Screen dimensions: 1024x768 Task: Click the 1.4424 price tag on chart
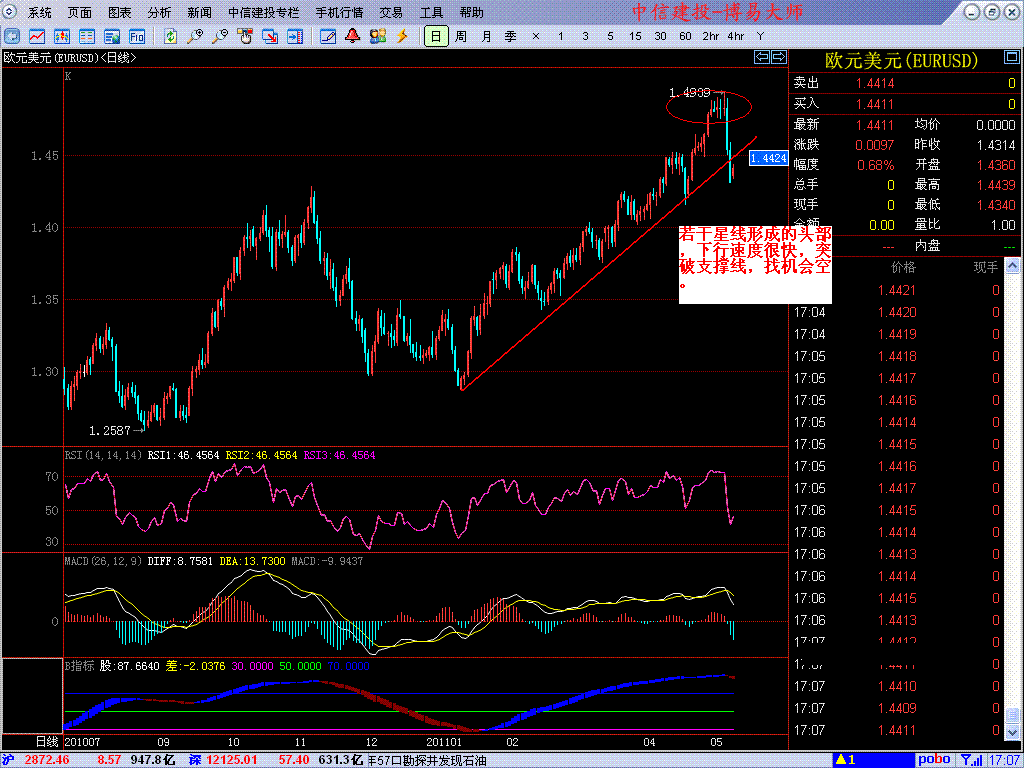pos(769,158)
